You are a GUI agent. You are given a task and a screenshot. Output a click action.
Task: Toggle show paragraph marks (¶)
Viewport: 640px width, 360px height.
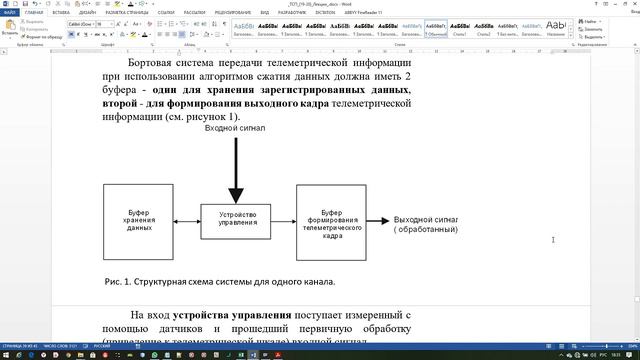click(224, 24)
